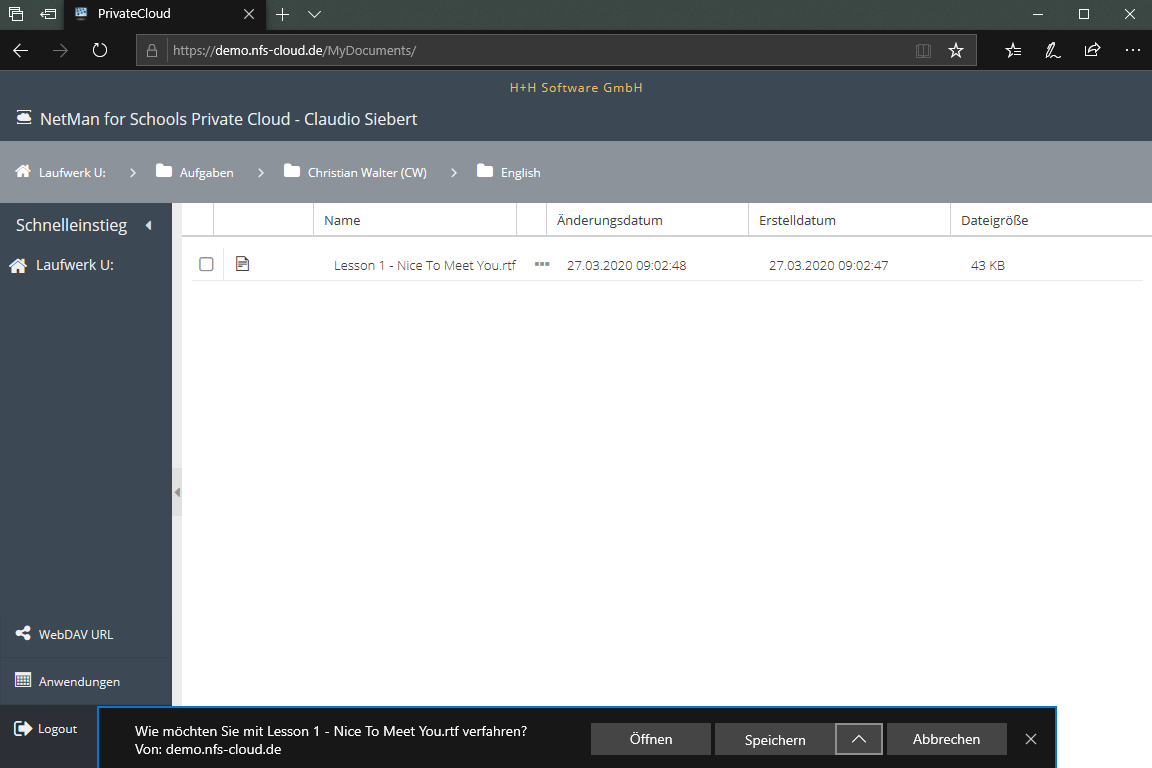Viewport: 1152px width, 768px height.
Task: Open the Christian Walter (CW) breadcrumb folder
Action: pyautogui.click(x=367, y=173)
